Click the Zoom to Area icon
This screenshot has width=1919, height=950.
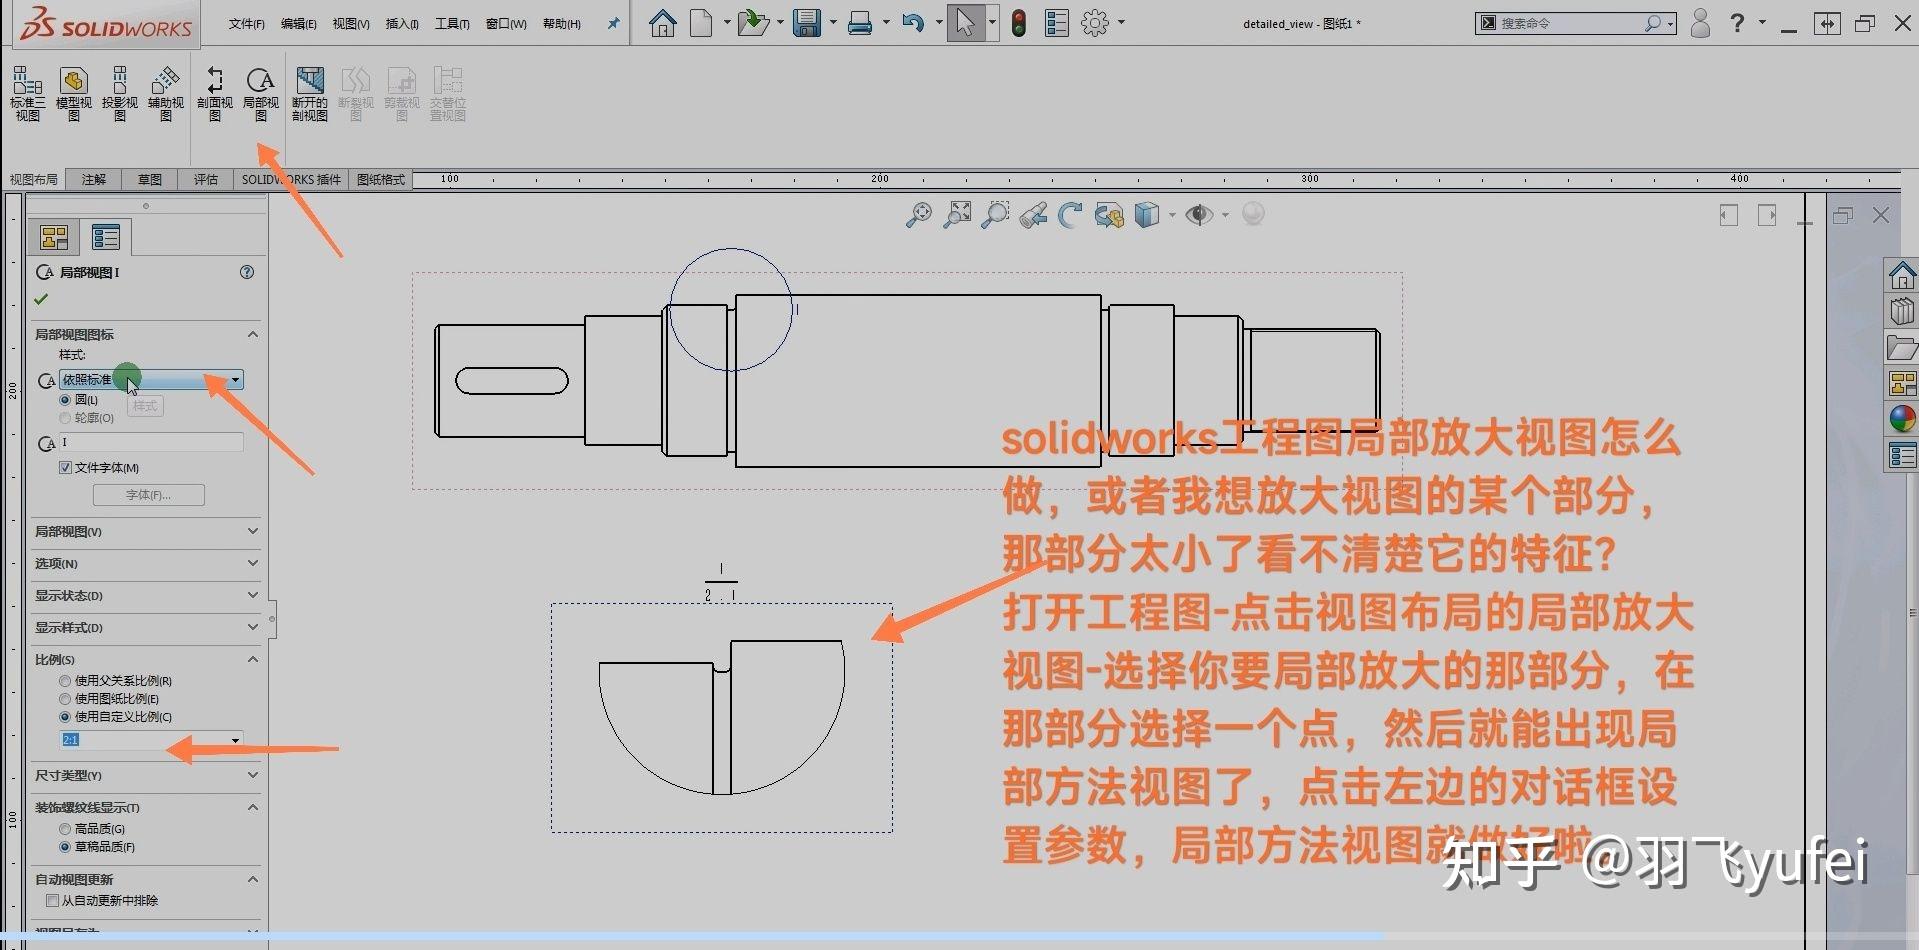tap(957, 214)
